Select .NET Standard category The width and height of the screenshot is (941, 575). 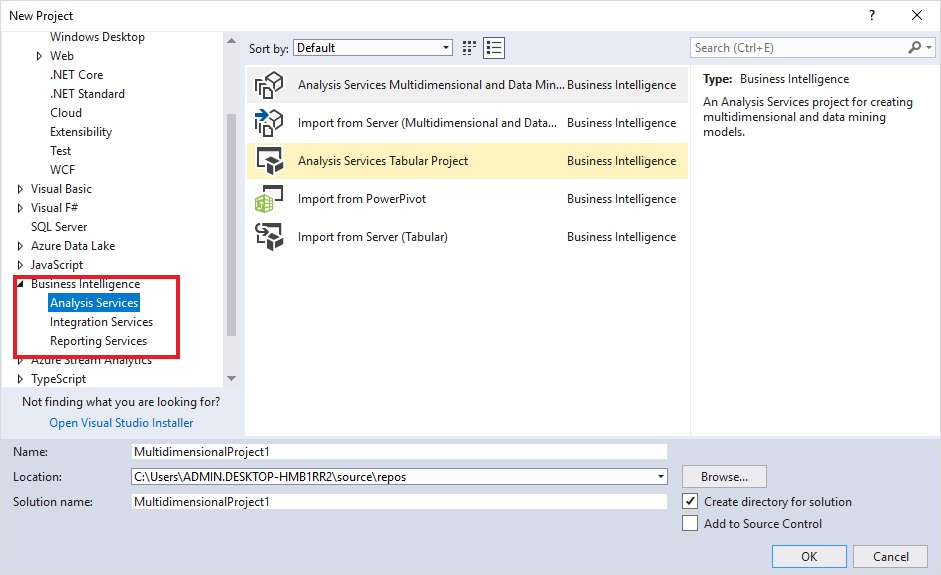(x=88, y=94)
